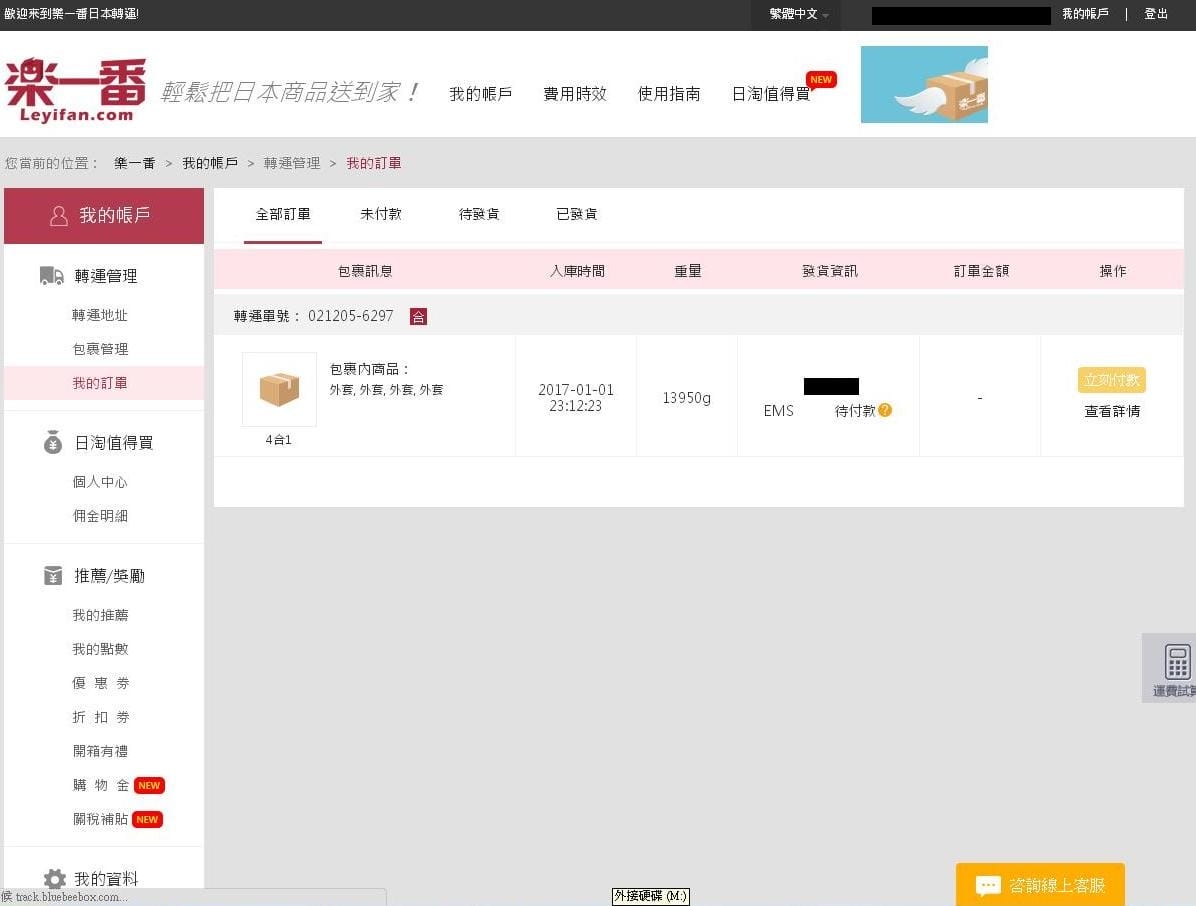Viewport: 1196px width, 906px height.
Task: Click the flying package banner image
Action: click(924, 85)
